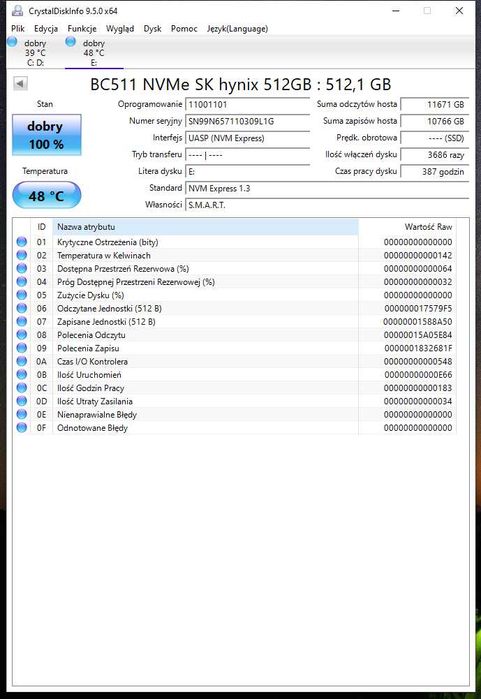The width and height of the screenshot is (481, 699).
Task: Select the status circle for drive C: D:
Action: [x=12, y=42]
